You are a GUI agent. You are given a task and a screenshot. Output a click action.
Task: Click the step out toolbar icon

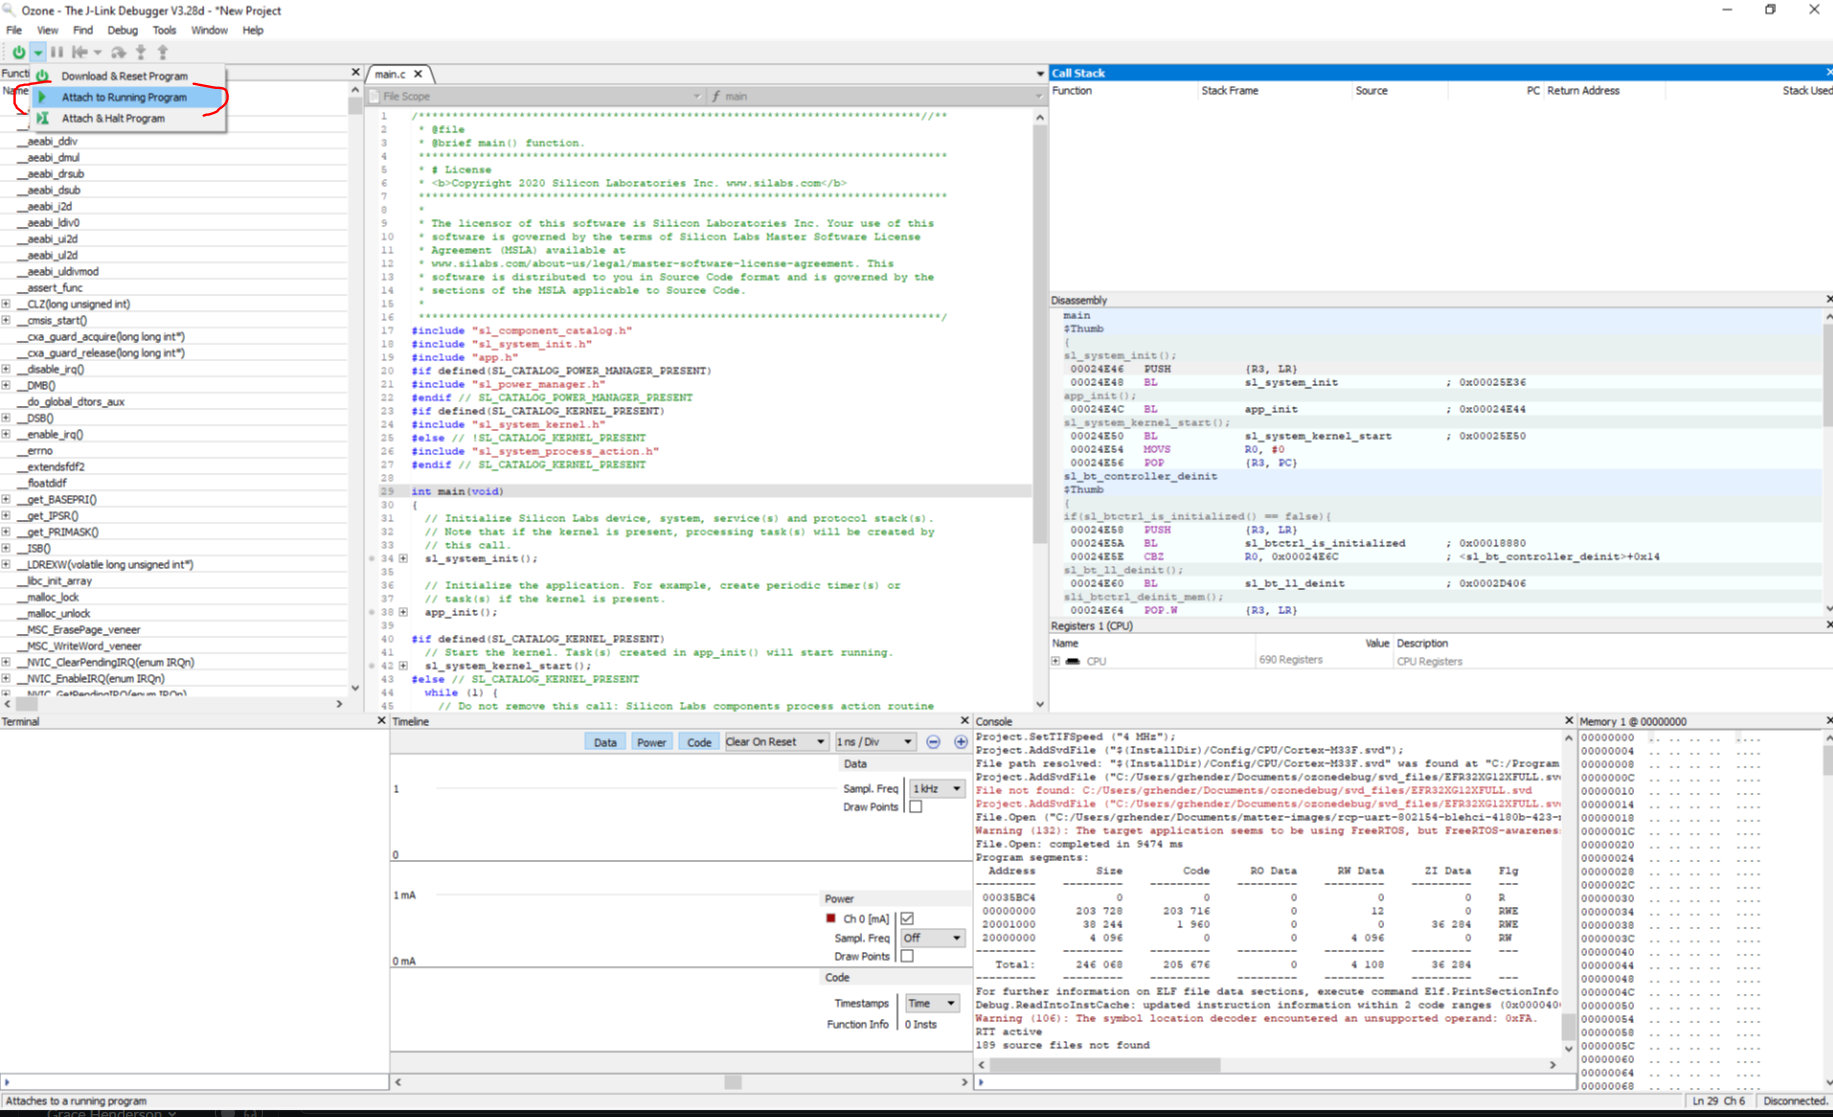[162, 52]
